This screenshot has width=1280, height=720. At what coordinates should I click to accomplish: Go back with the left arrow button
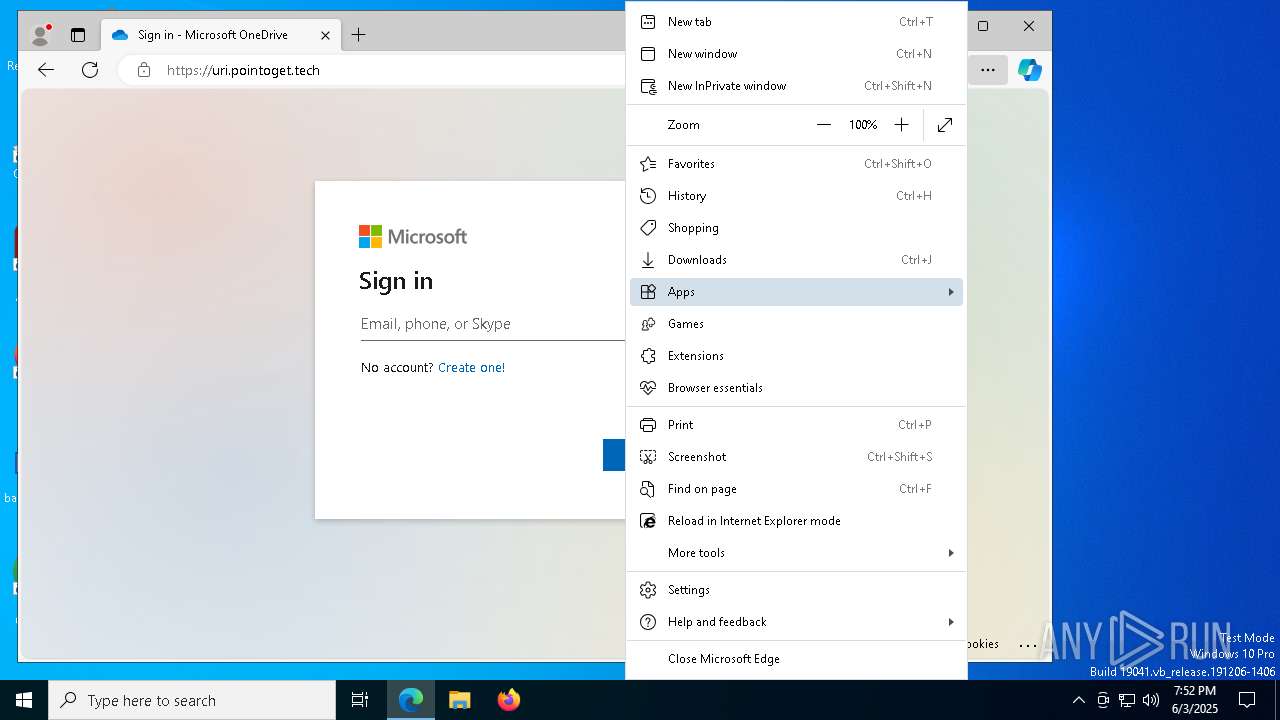[46, 70]
